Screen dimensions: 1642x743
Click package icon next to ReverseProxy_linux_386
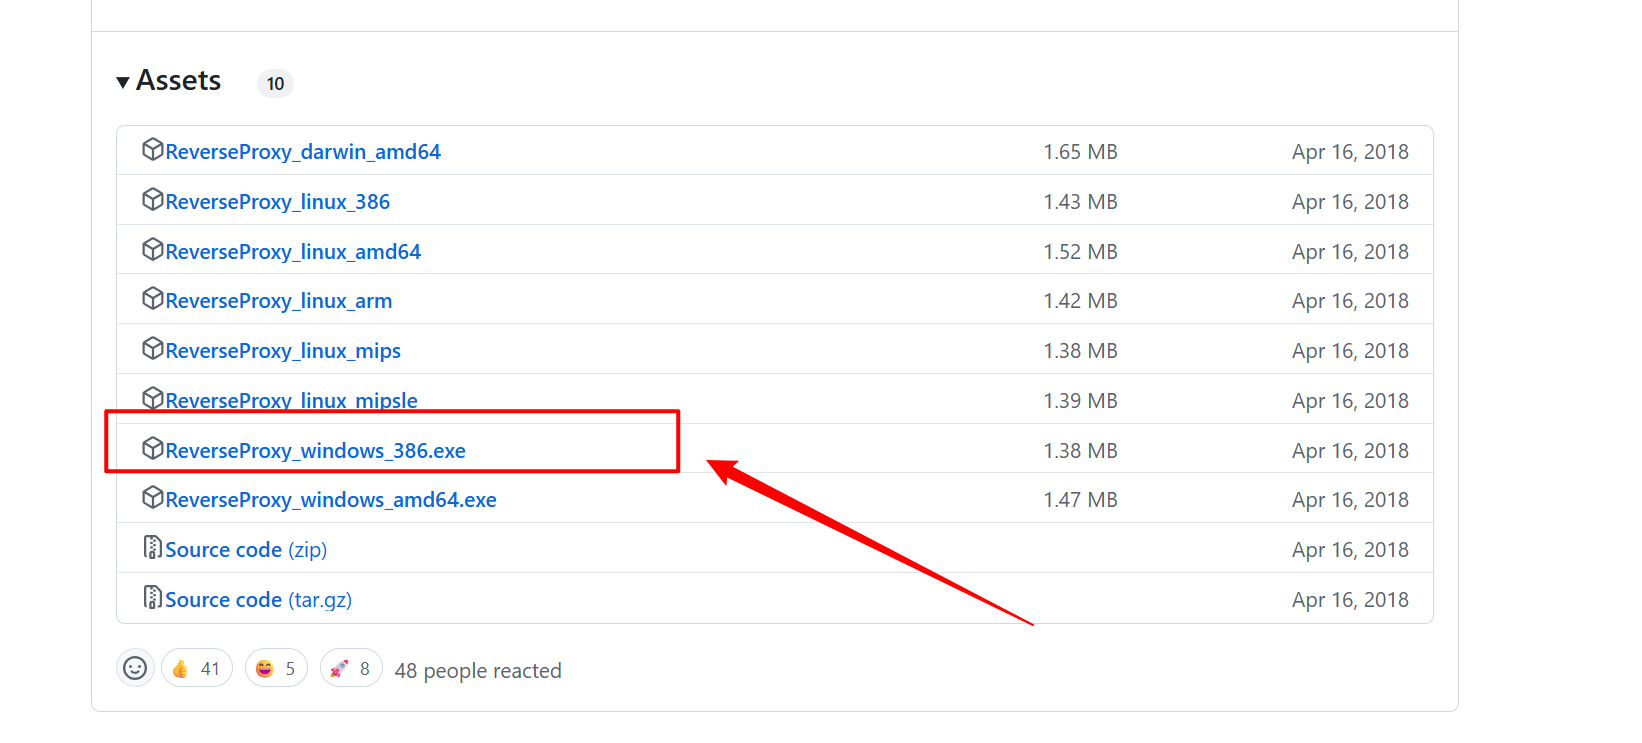(152, 200)
